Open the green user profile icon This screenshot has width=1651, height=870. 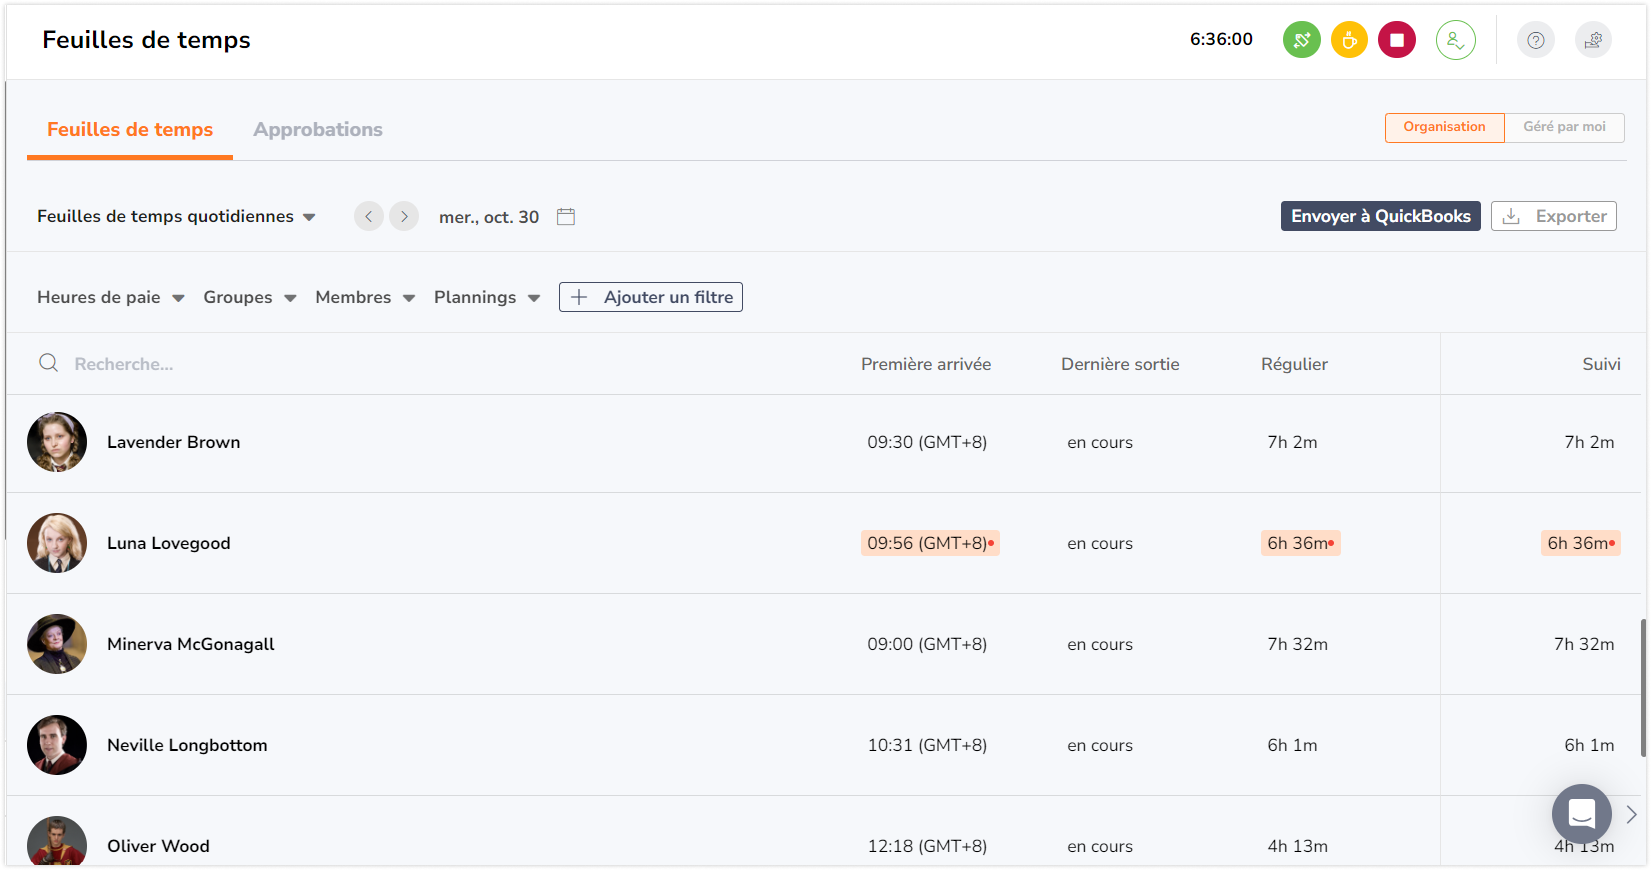1456,40
